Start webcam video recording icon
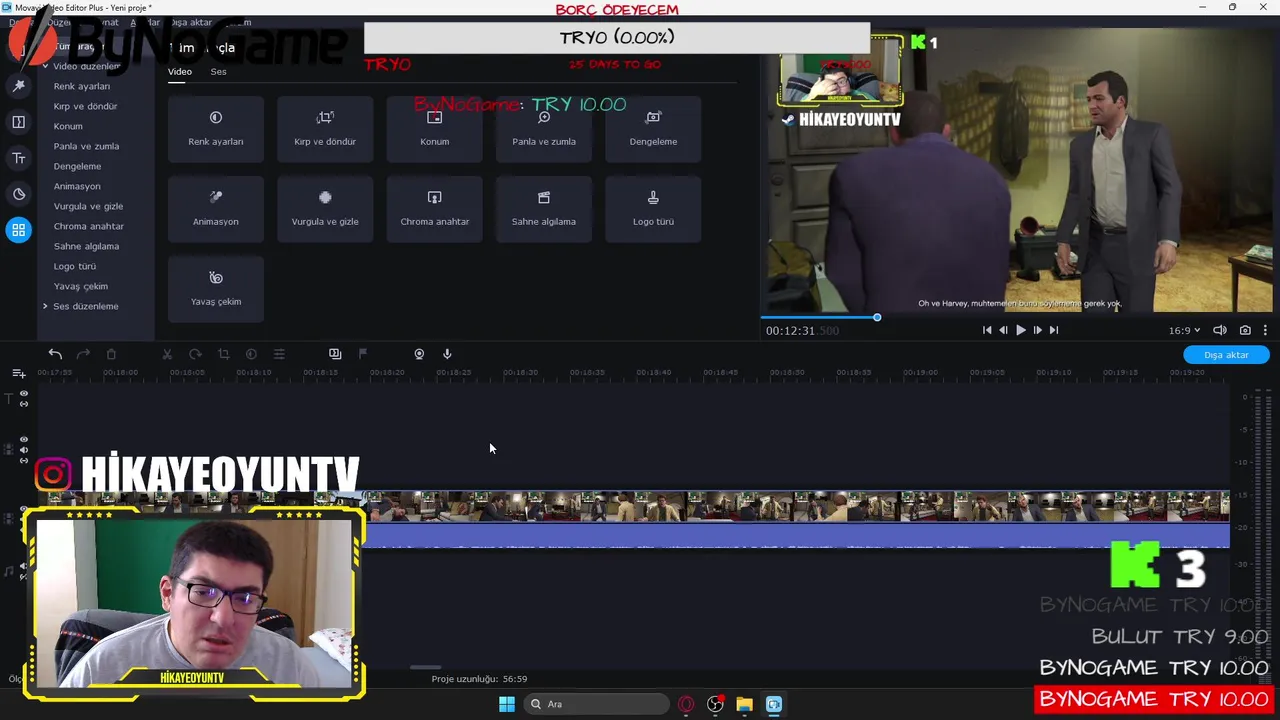The width and height of the screenshot is (1280, 720). point(419,354)
